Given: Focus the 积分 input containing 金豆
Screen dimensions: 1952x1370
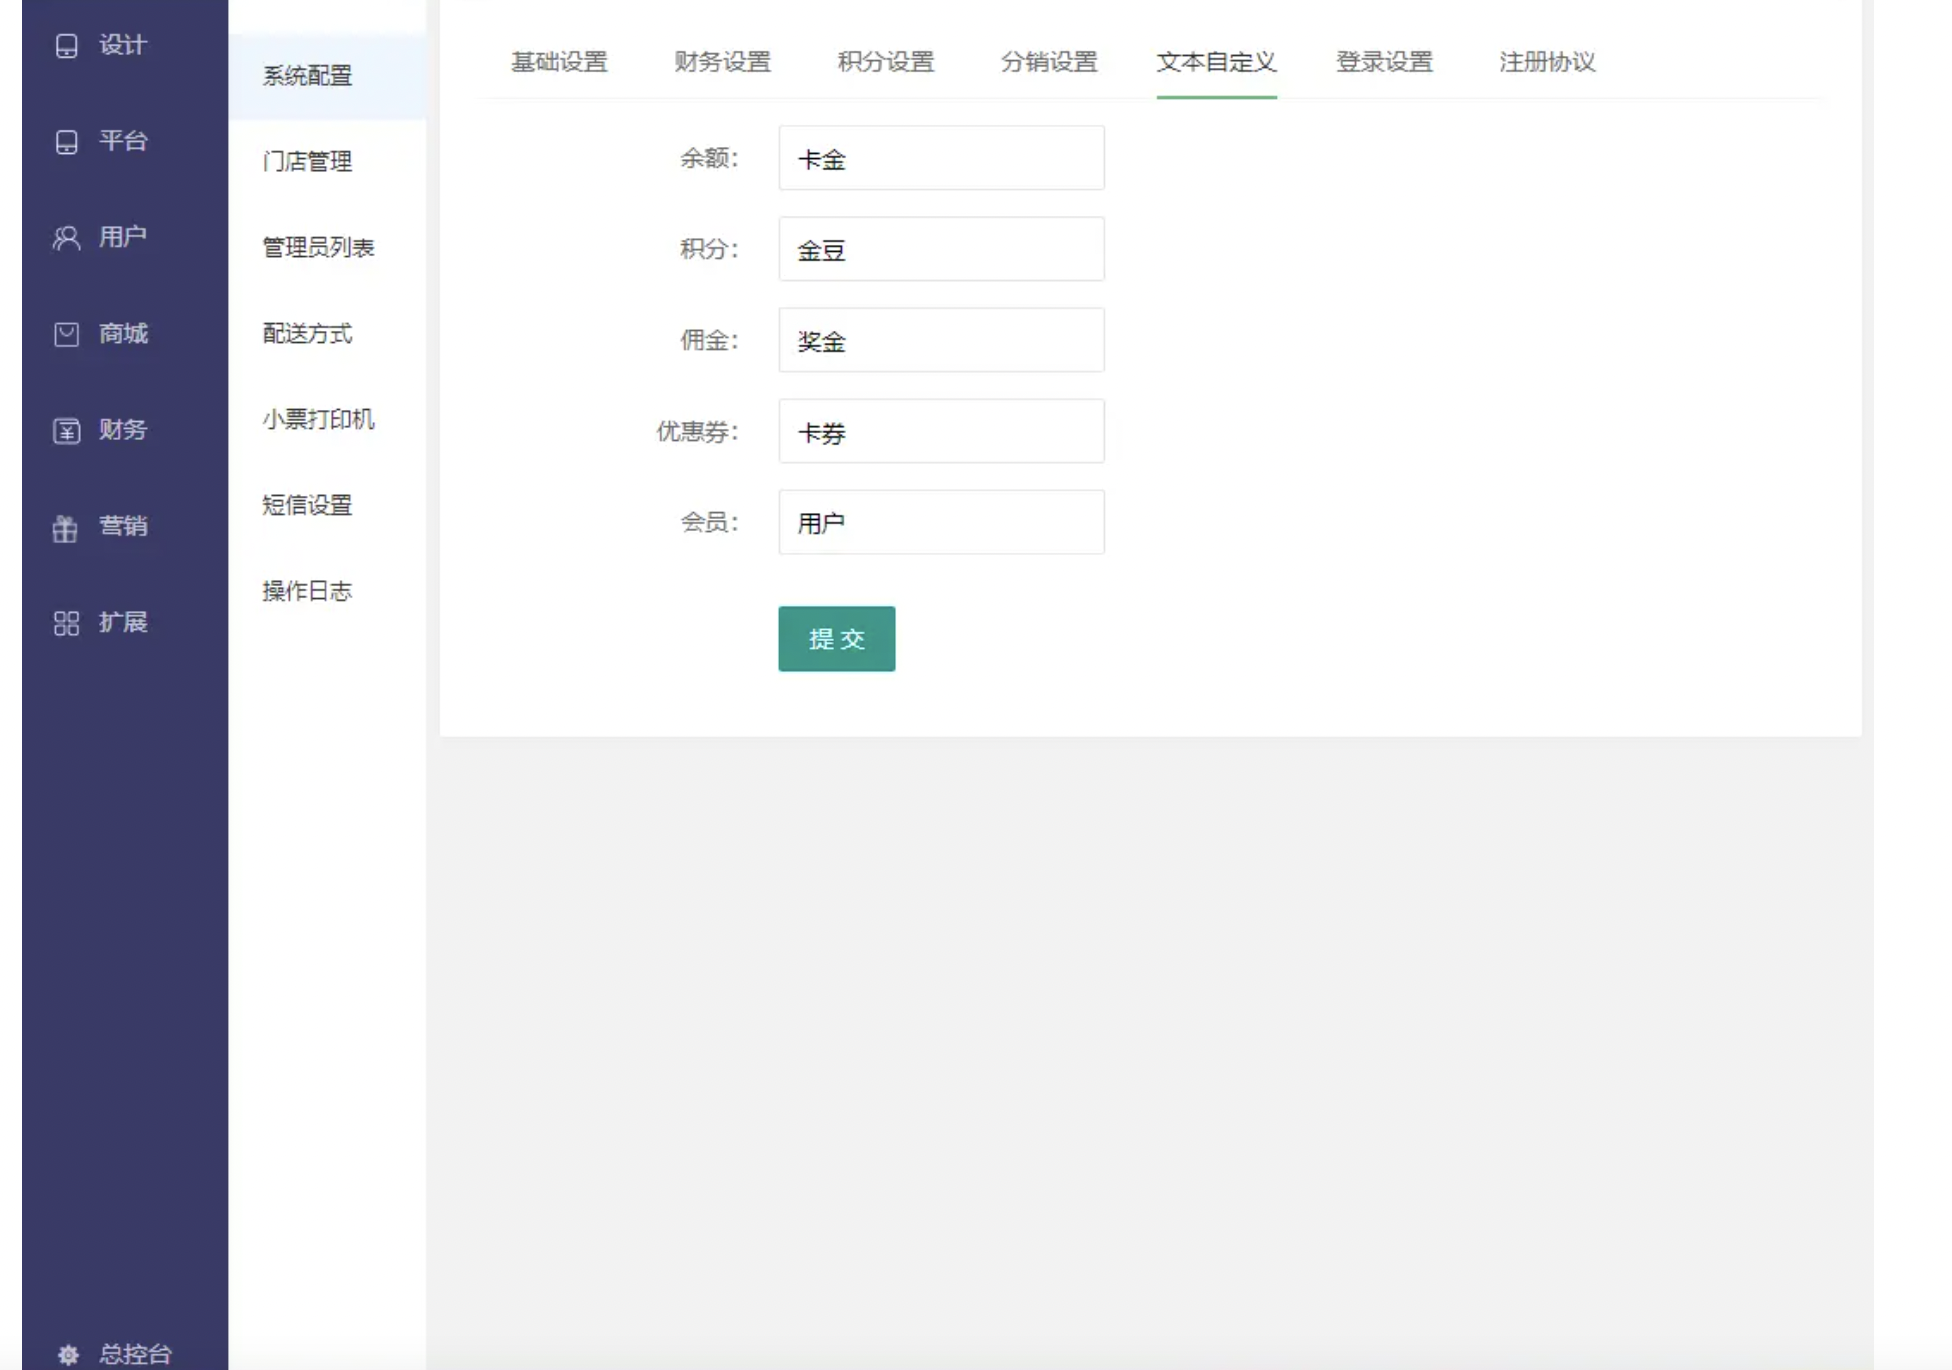Looking at the screenshot, I should coord(941,249).
